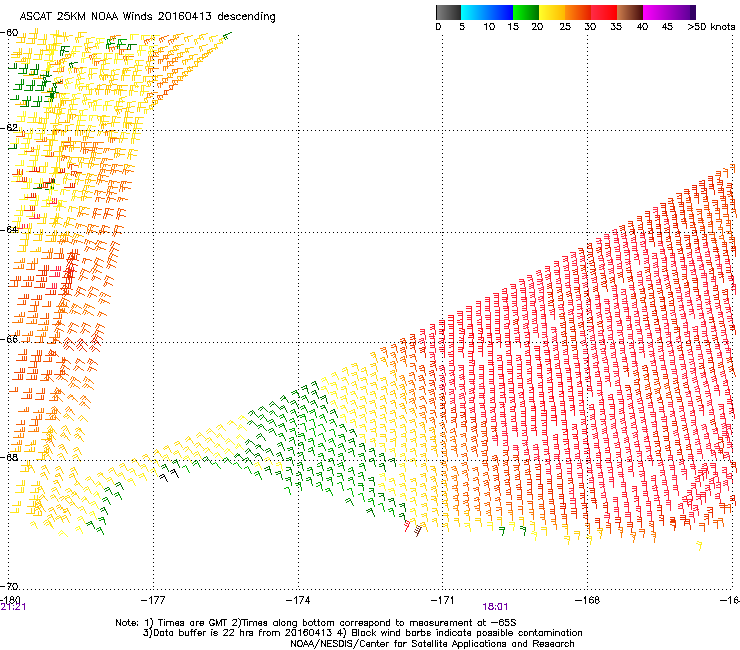Click the -174 longitude axis label
Screen dimensions: 740x650
pos(298,600)
